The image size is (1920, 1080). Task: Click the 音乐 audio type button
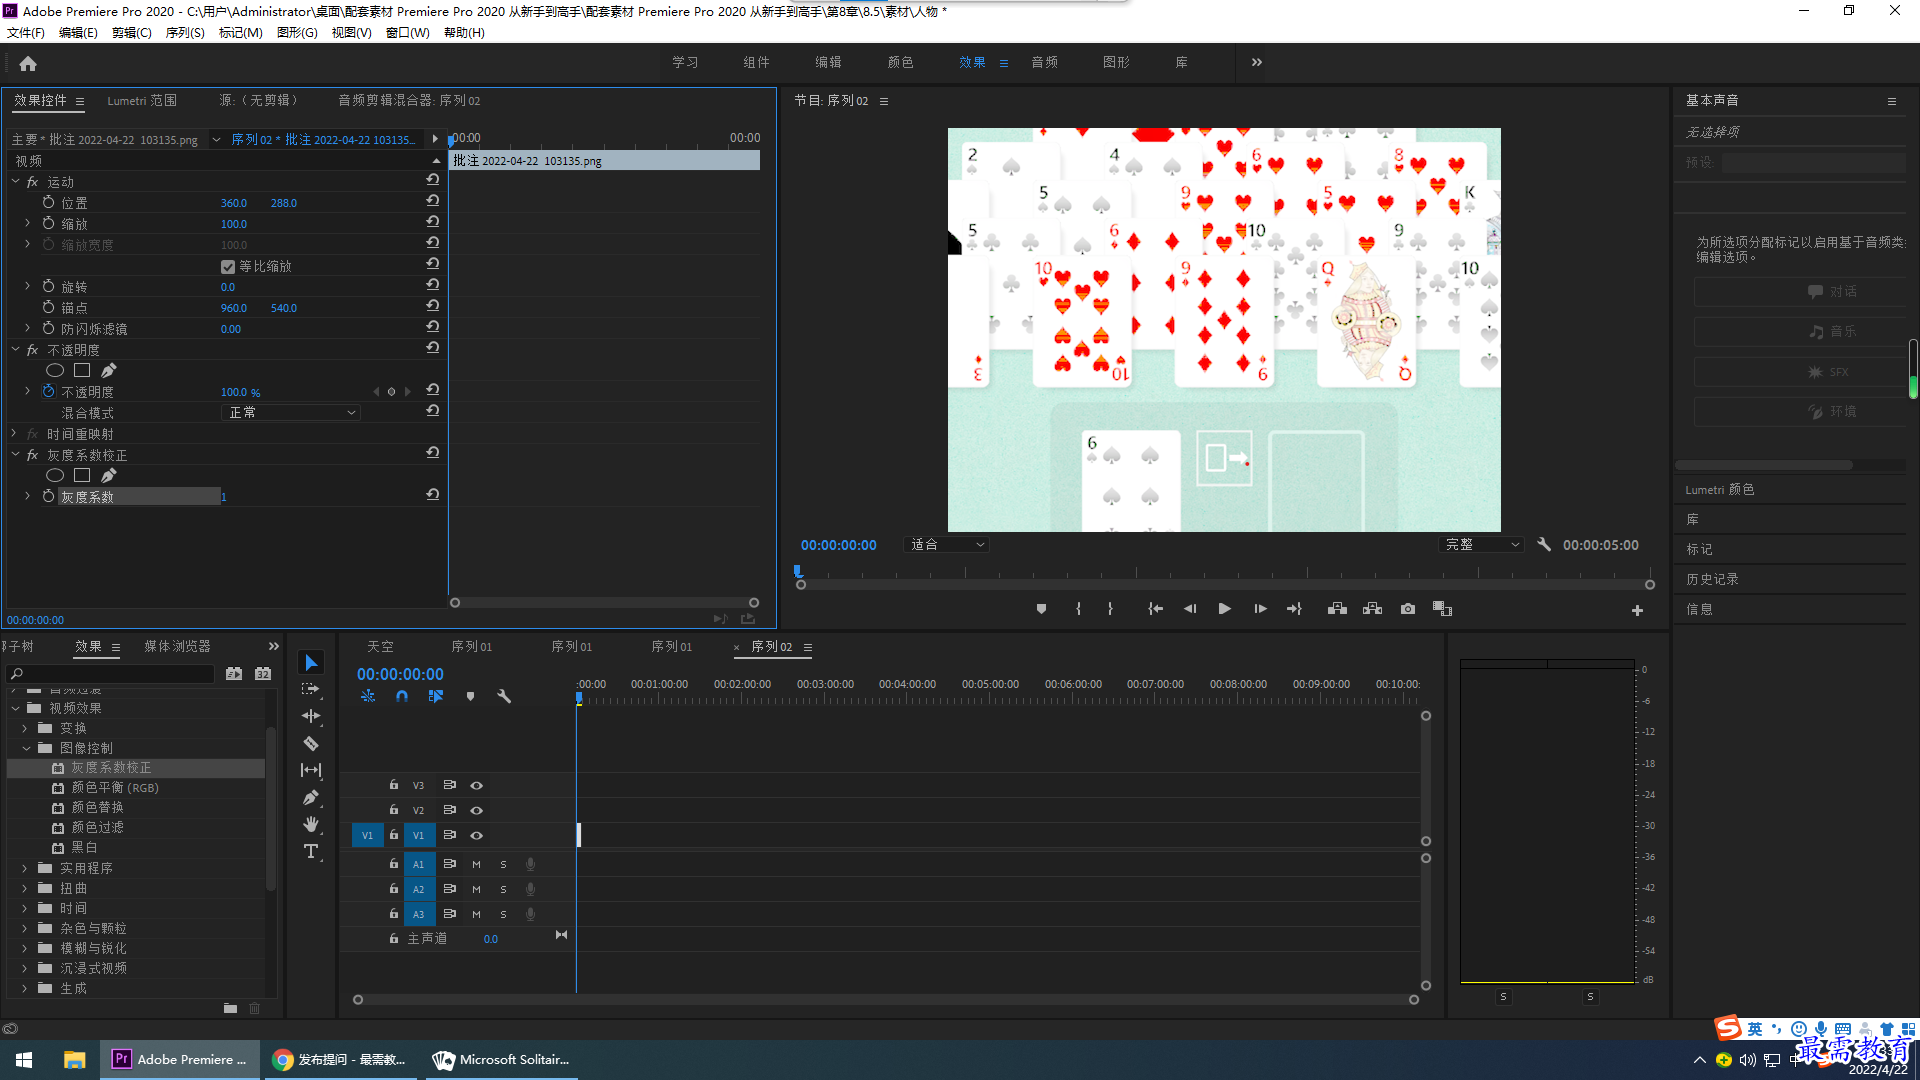click(x=1800, y=332)
